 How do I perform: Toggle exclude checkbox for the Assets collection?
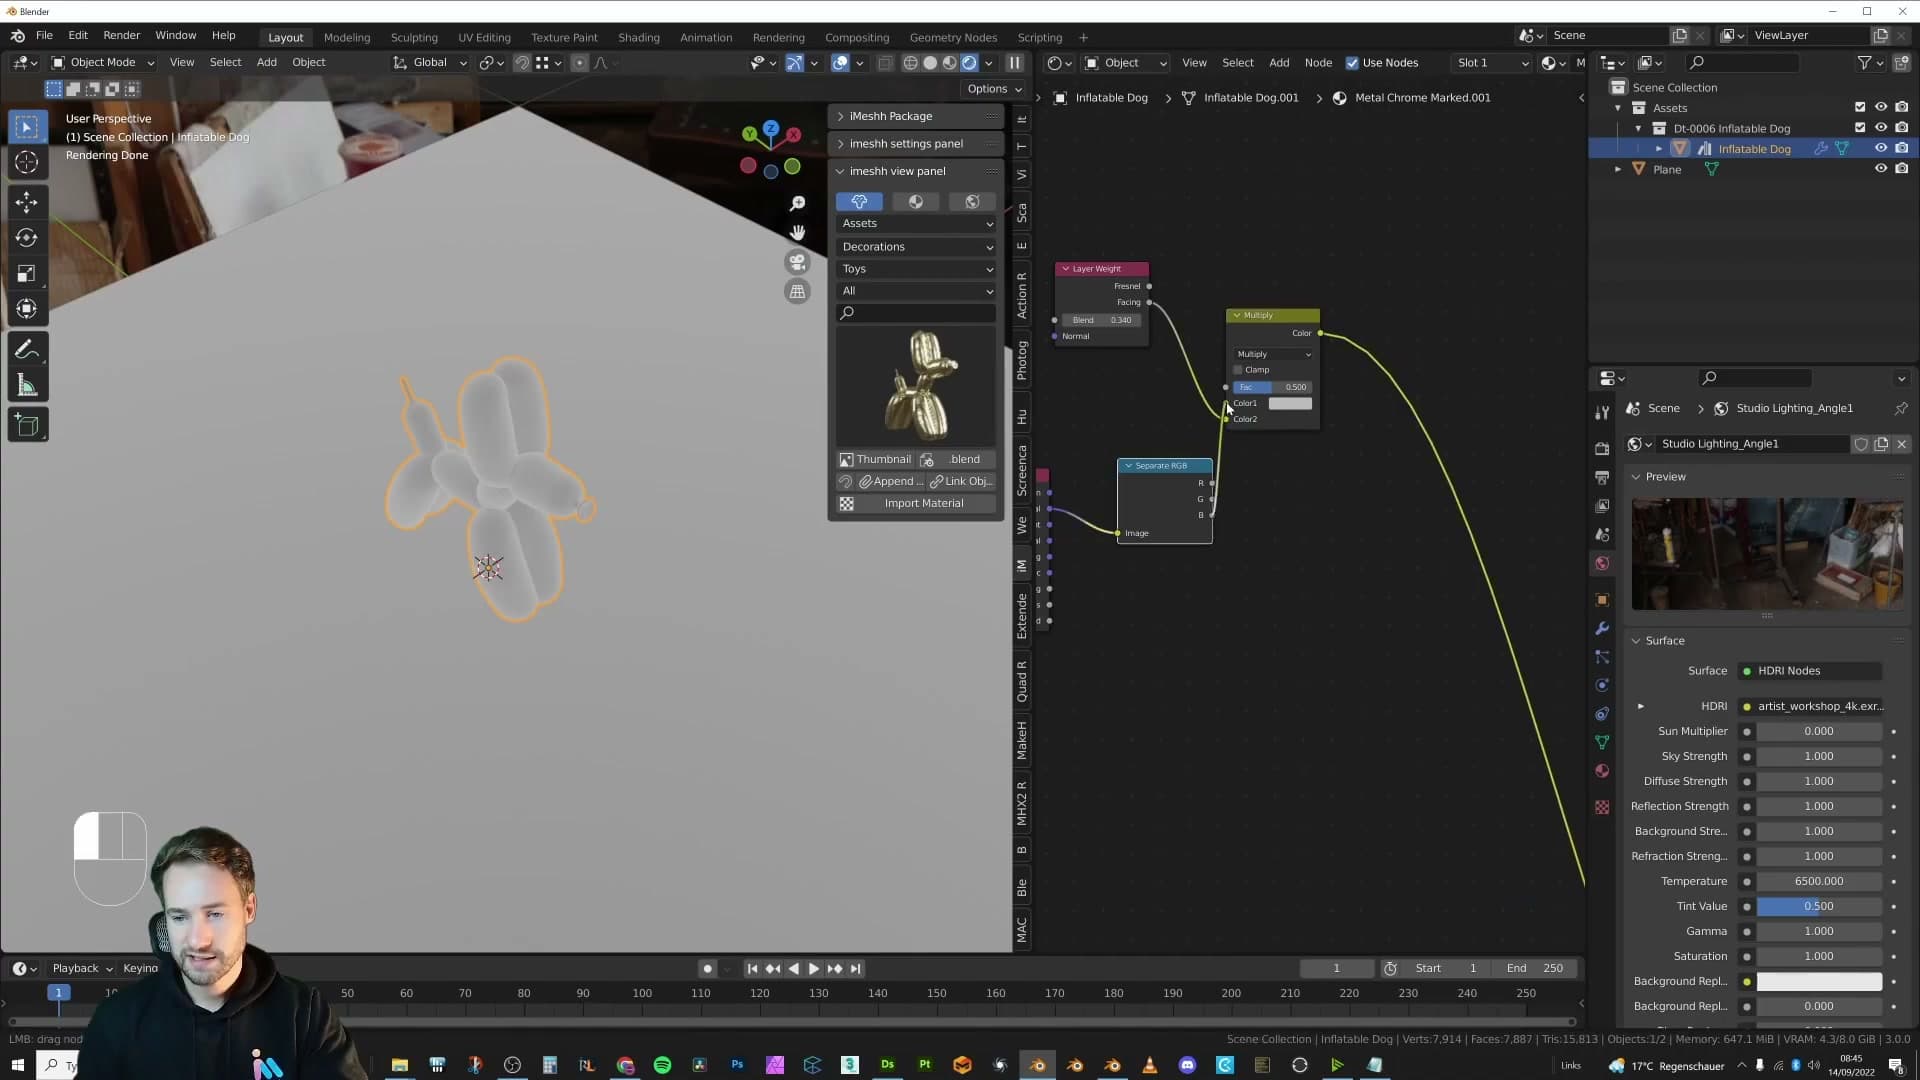(1860, 108)
